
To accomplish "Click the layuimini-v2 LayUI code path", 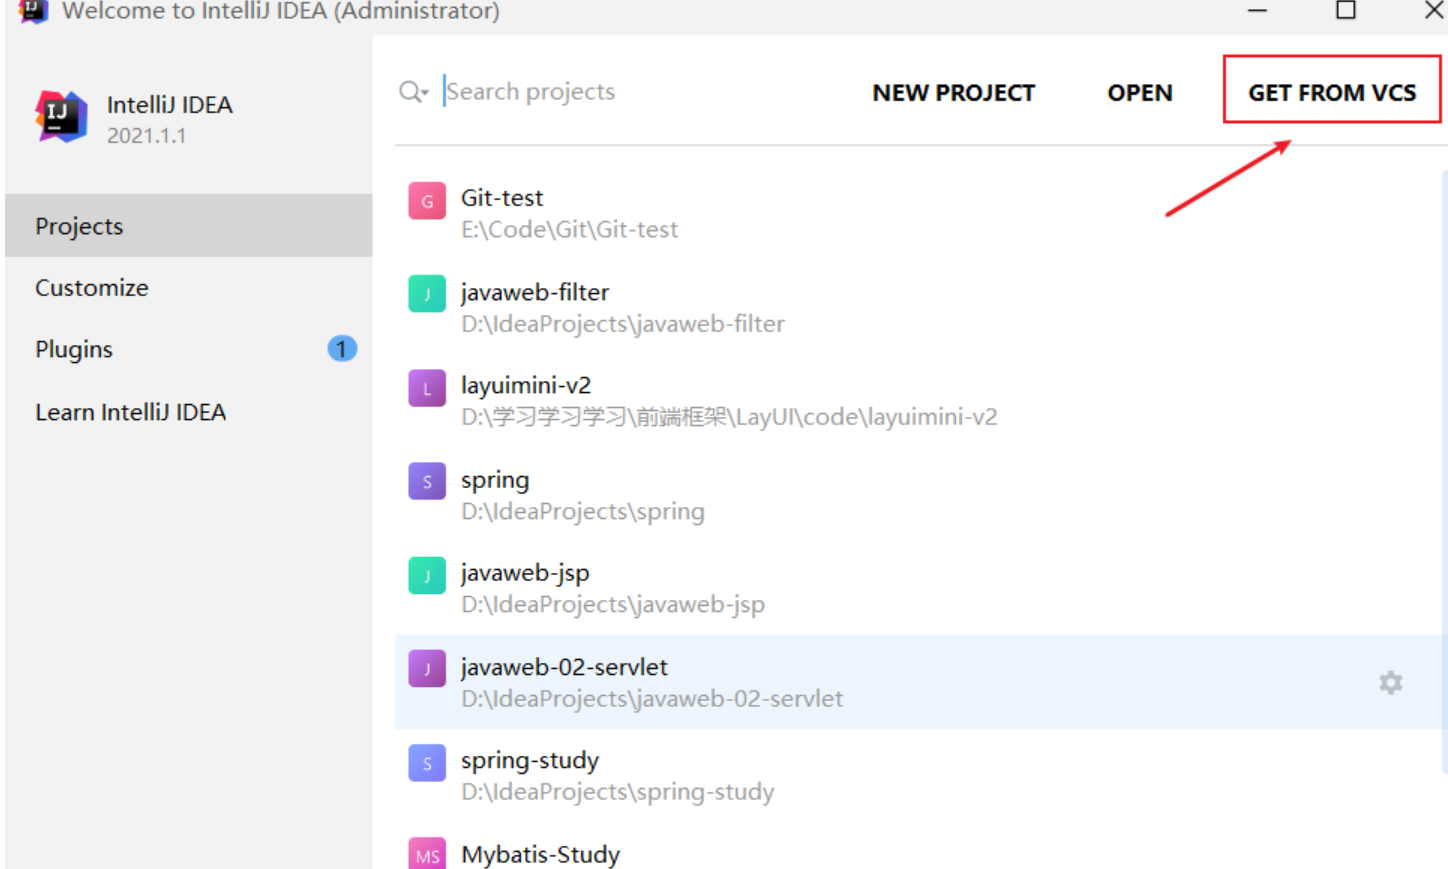I will [729, 417].
